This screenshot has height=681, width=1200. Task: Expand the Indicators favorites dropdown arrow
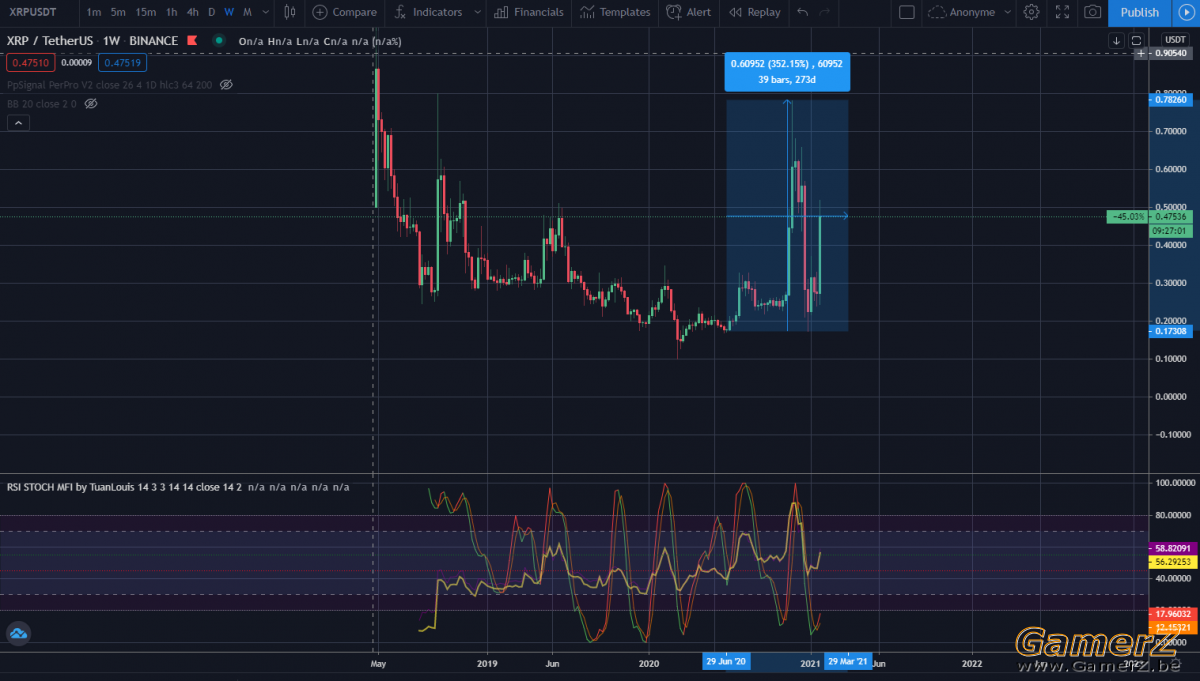476,12
